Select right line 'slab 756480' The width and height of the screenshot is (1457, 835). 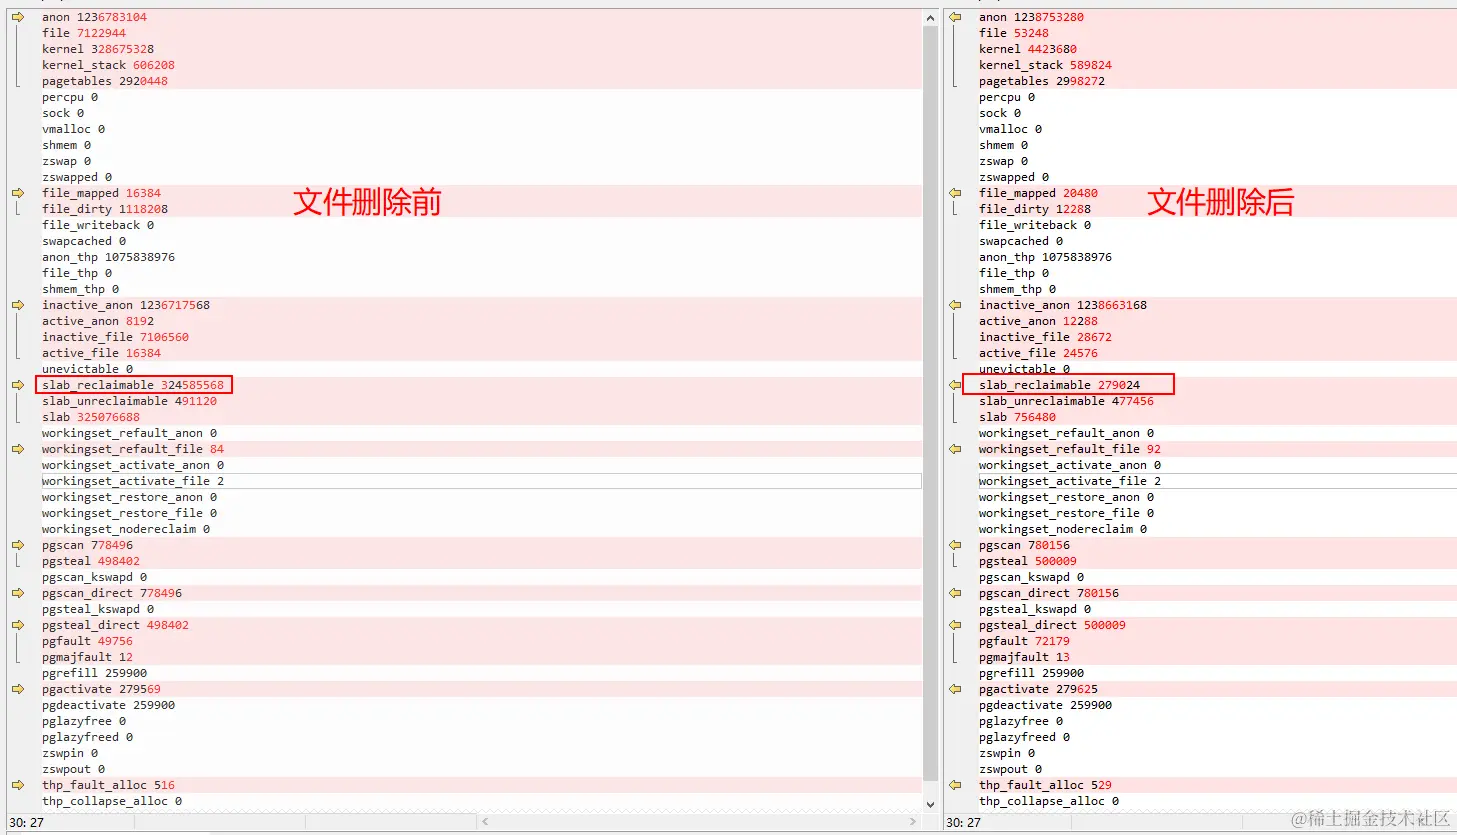1017,417
